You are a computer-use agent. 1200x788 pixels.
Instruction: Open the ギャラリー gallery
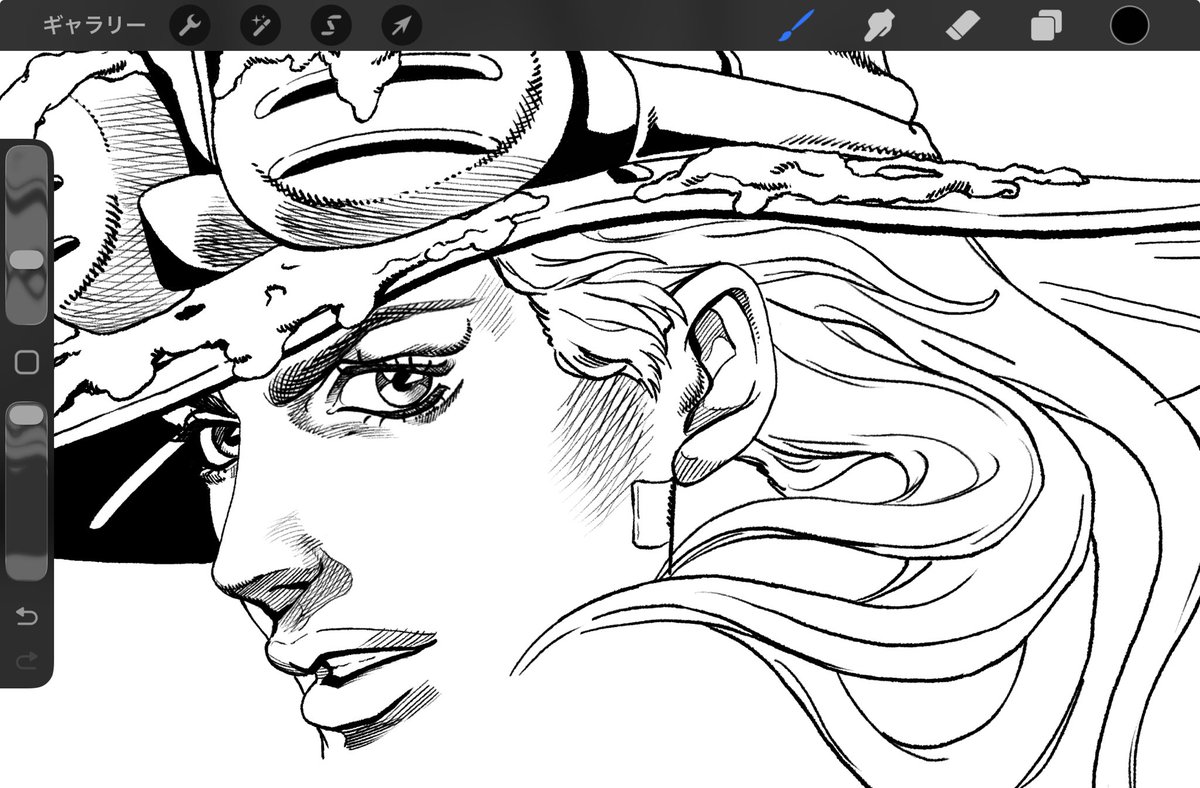pos(94,25)
